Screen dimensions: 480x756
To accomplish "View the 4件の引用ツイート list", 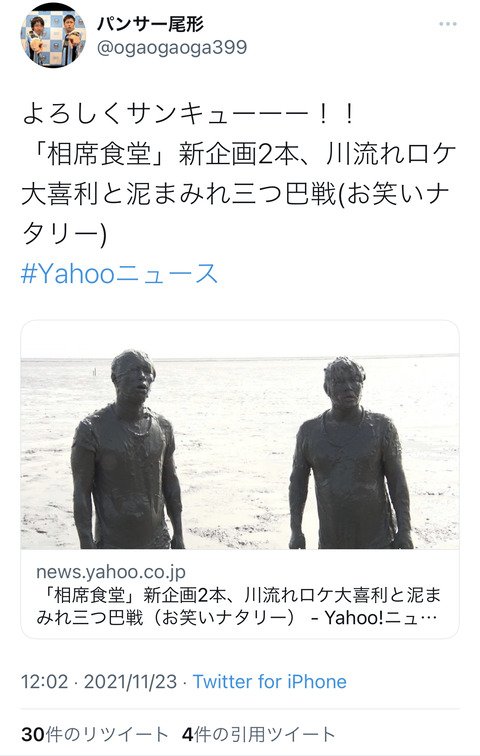I will click(x=258, y=735).
